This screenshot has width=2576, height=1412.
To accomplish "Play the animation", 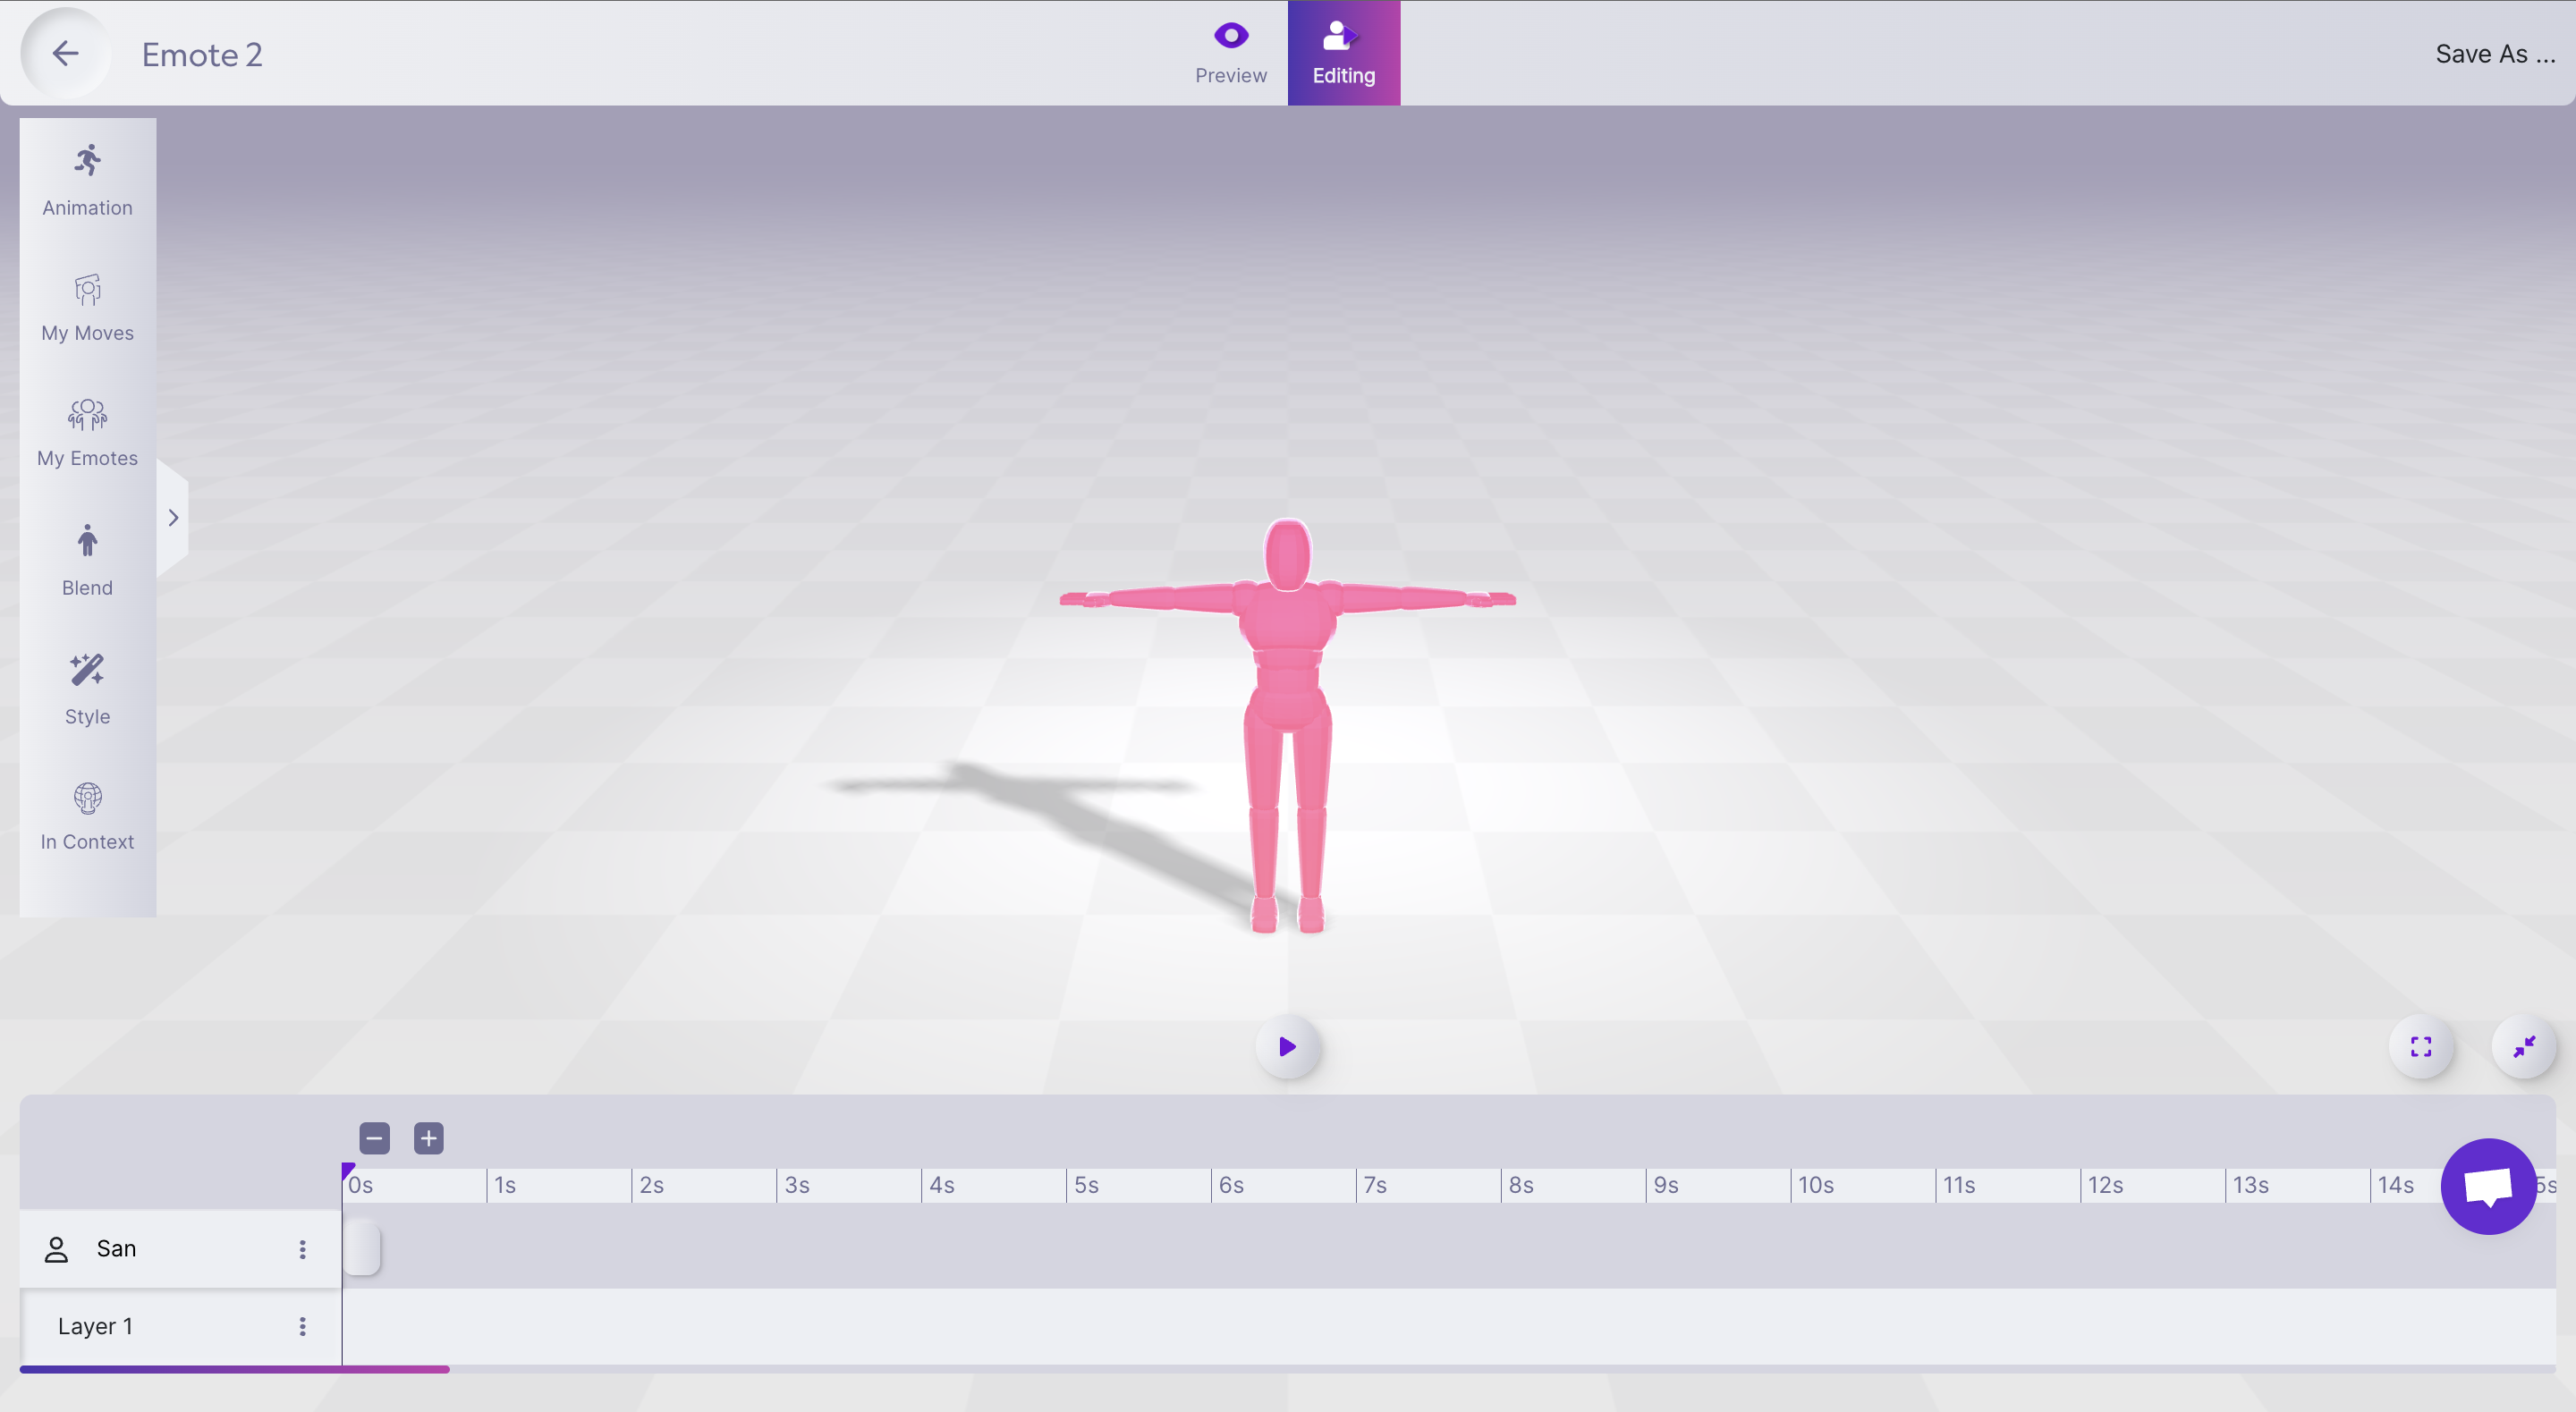I will click(1287, 1046).
